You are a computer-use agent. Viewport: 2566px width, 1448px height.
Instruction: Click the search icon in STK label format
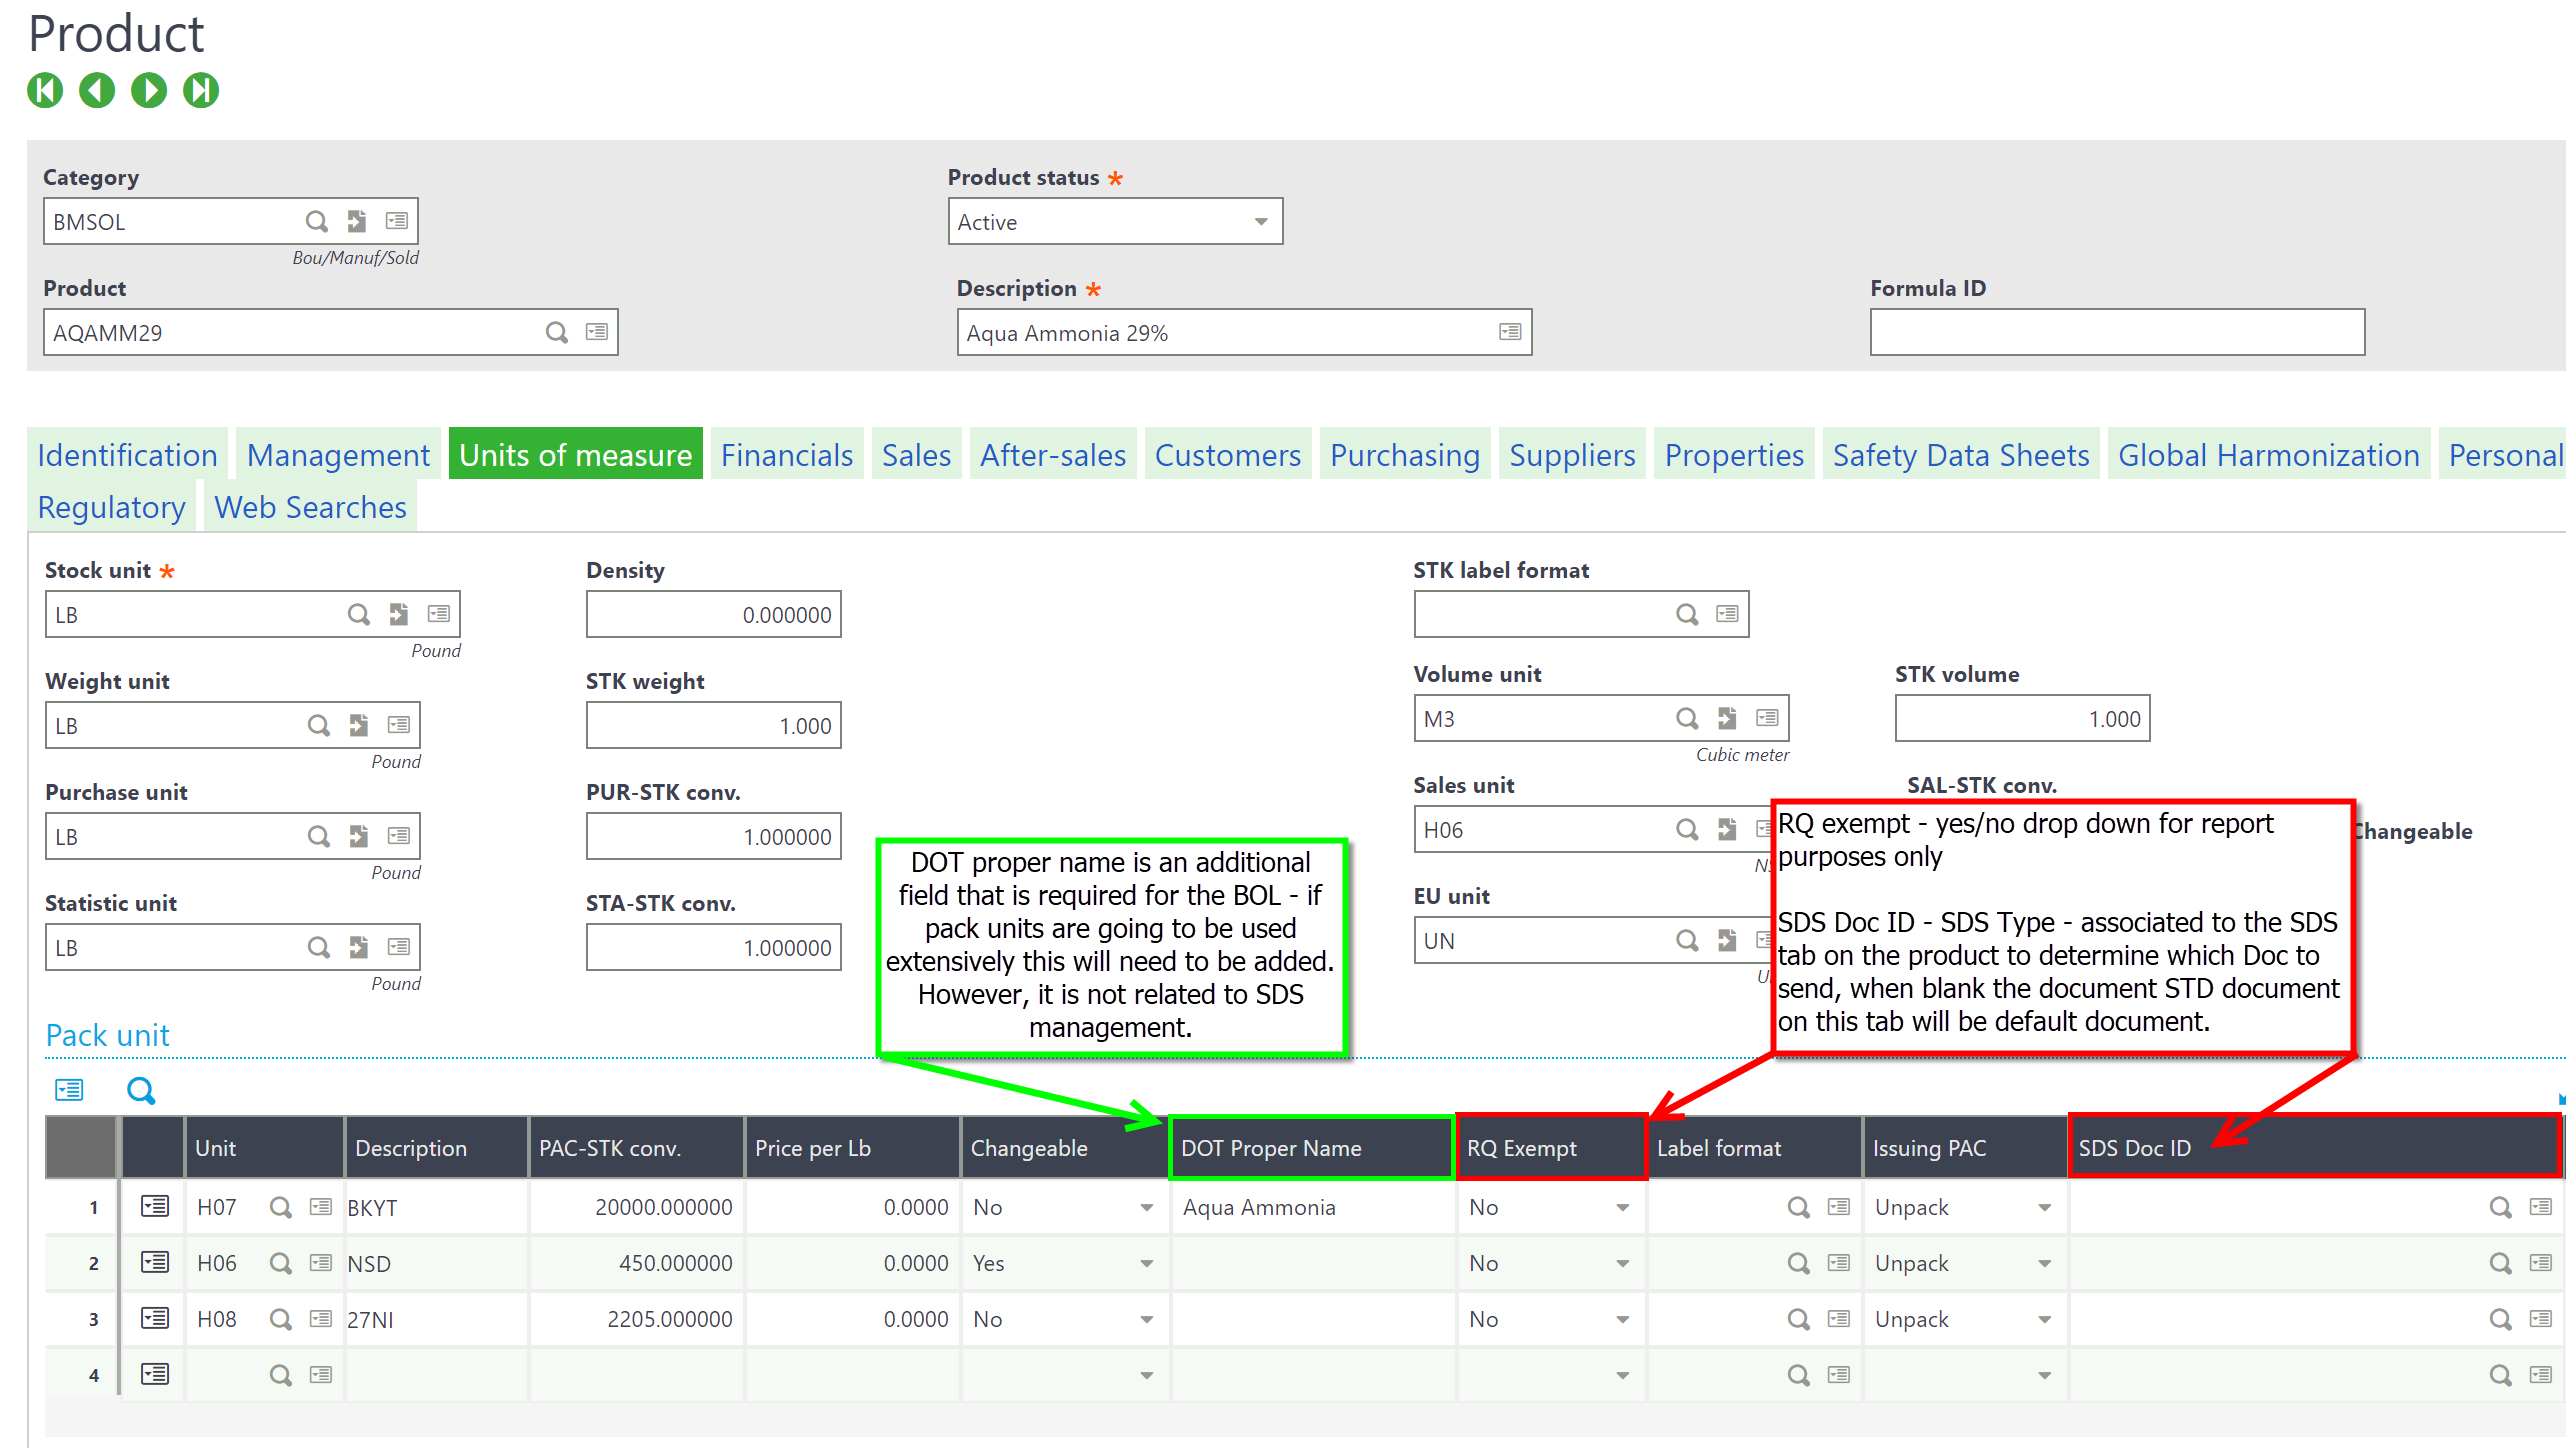1687,614
